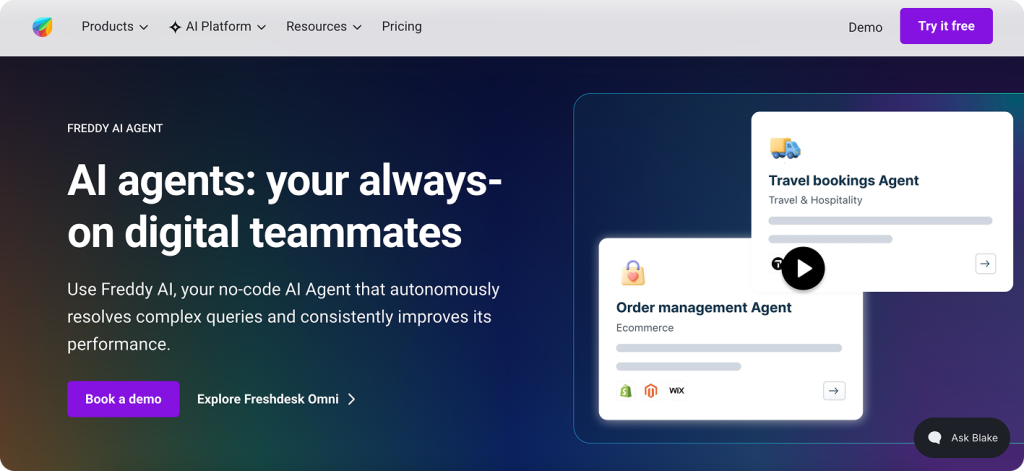Screen dimensions: 1024x471
Task: Open the Products menu
Action: [115, 27]
